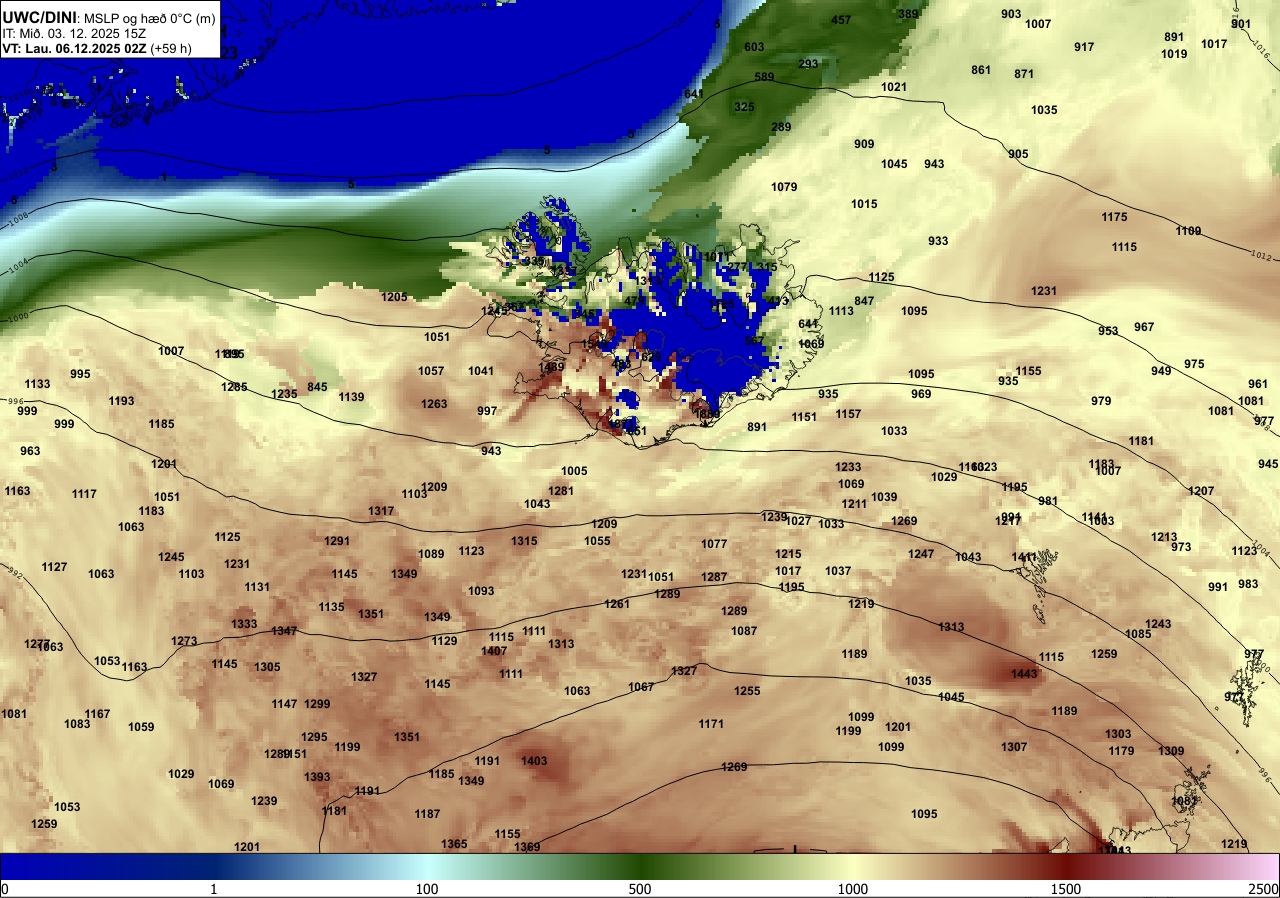Select the 1403 height value
The width and height of the screenshot is (1280, 898).
tap(534, 761)
